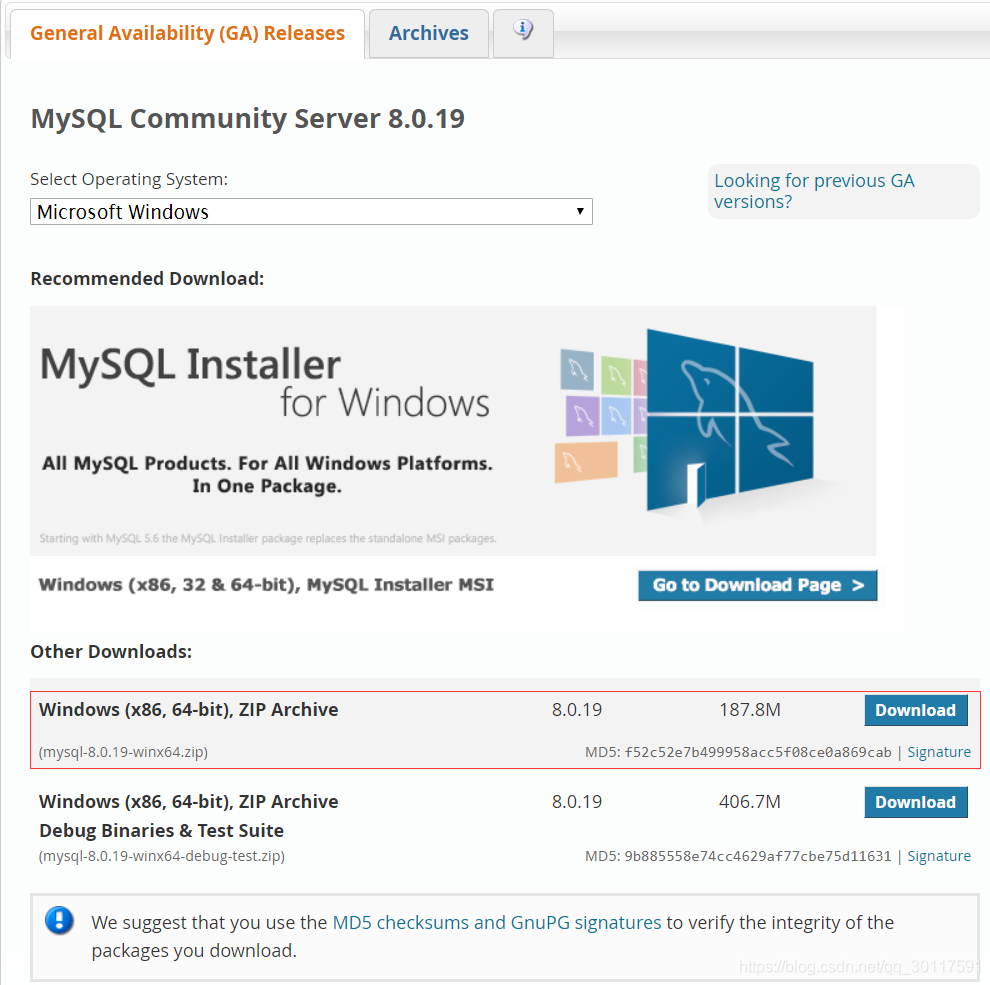This screenshot has height=985, width=990.
Task: Click Signature link for the debug-test archive
Action: point(939,855)
